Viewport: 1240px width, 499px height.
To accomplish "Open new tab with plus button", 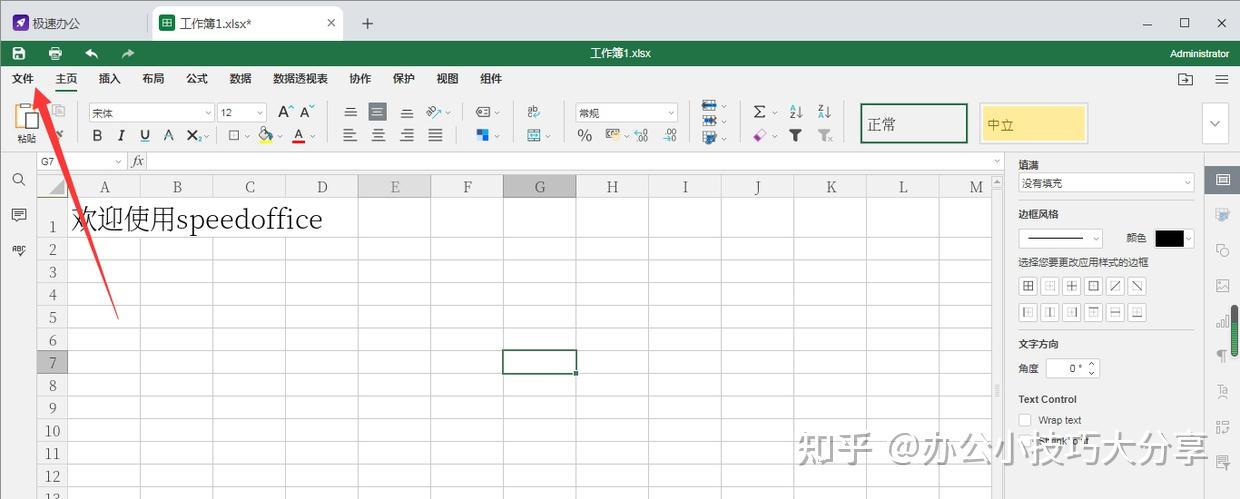I will (x=367, y=23).
